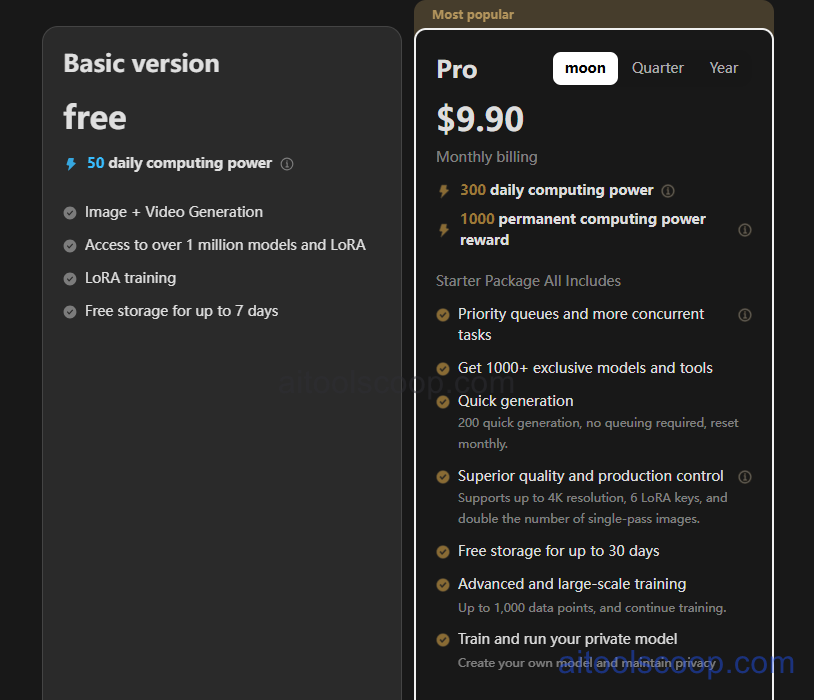Click checkmark beside Advanced and large-scale training
Screen dimensions: 814x700
coord(442,584)
